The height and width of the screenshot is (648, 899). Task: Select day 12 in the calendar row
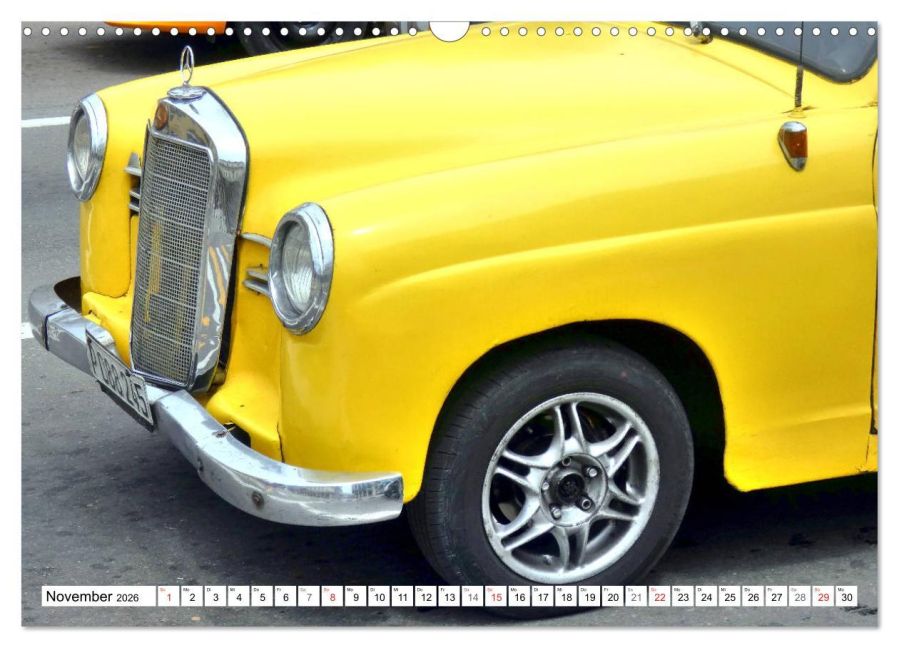(425, 597)
